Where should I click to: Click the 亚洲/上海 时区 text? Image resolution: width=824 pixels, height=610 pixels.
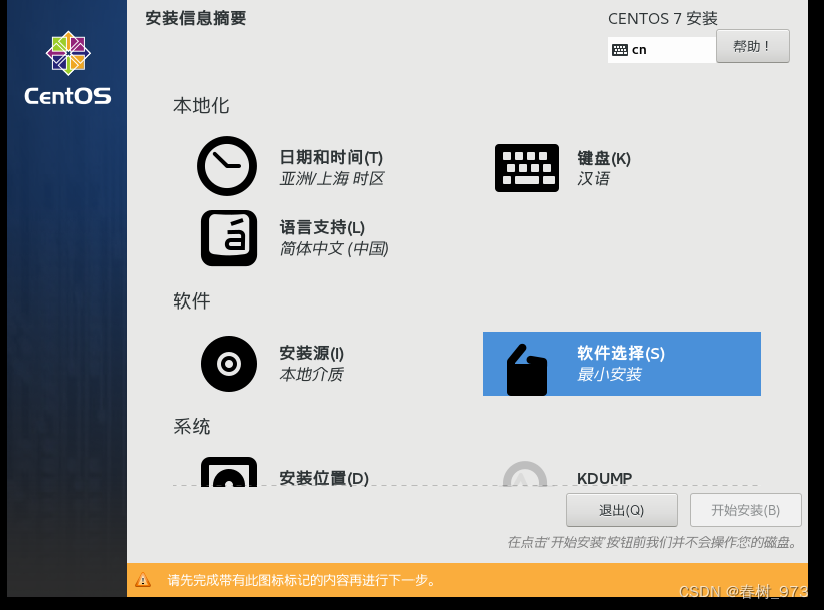(x=332, y=179)
